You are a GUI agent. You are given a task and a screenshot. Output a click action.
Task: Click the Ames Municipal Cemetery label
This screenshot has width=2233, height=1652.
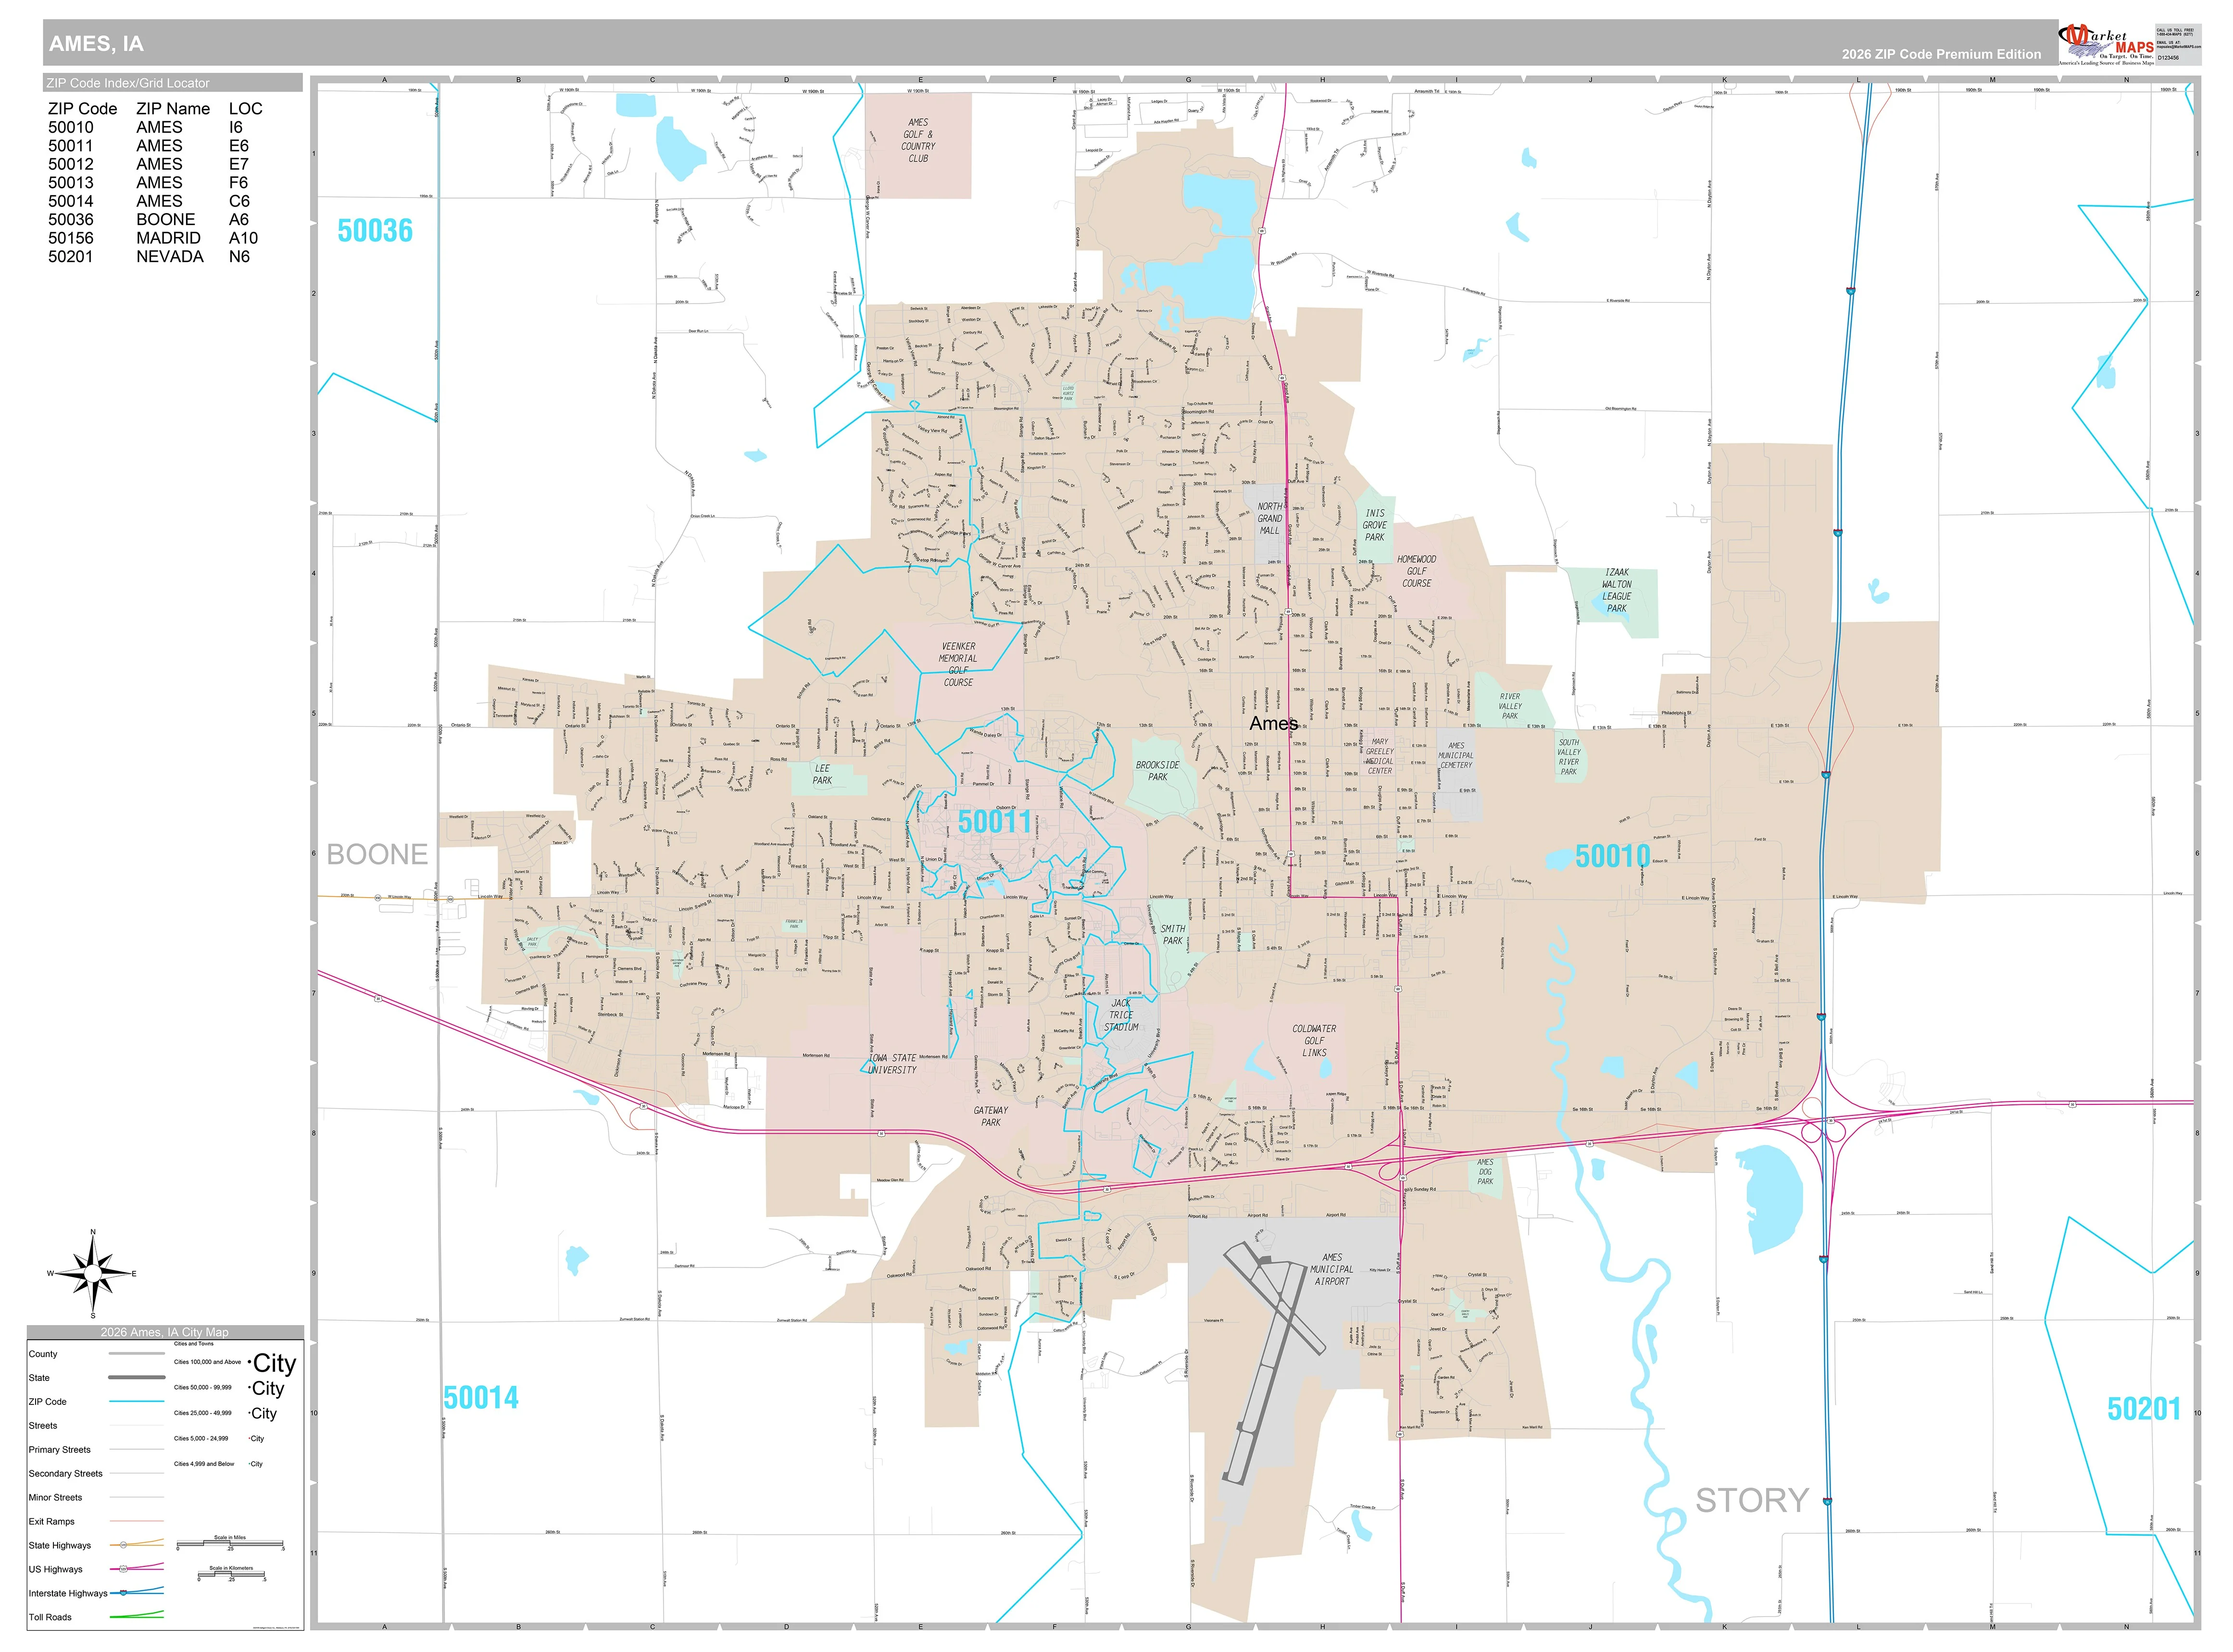click(x=1456, y=755)
